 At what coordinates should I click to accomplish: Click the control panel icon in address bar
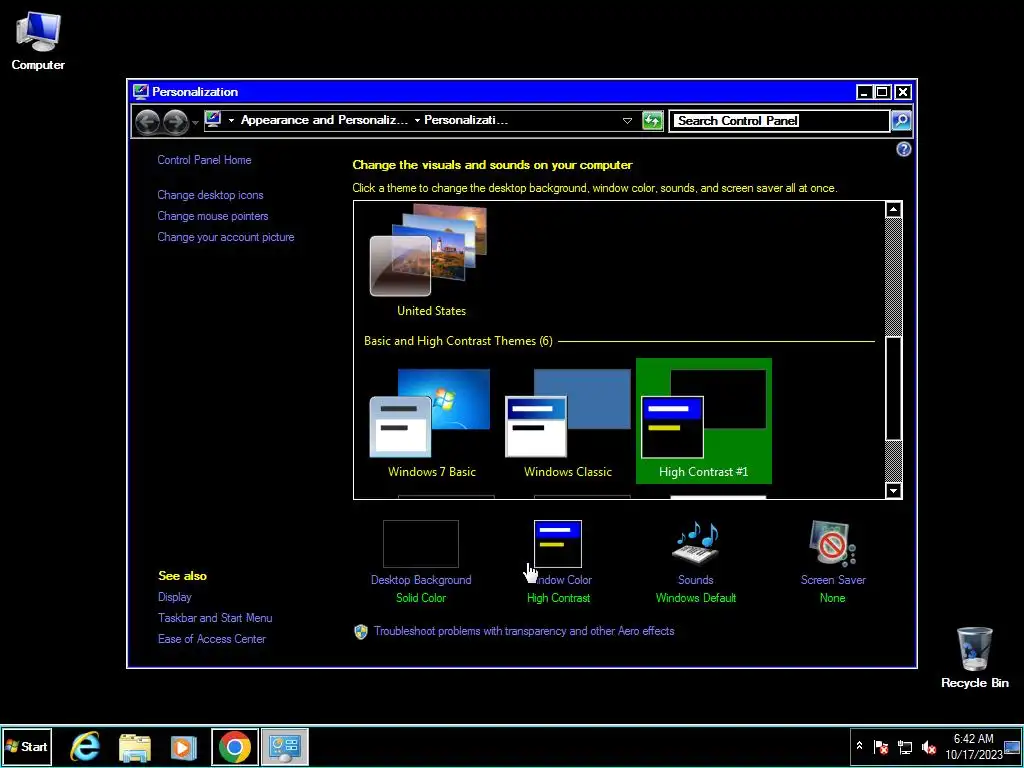click(213, 120)
